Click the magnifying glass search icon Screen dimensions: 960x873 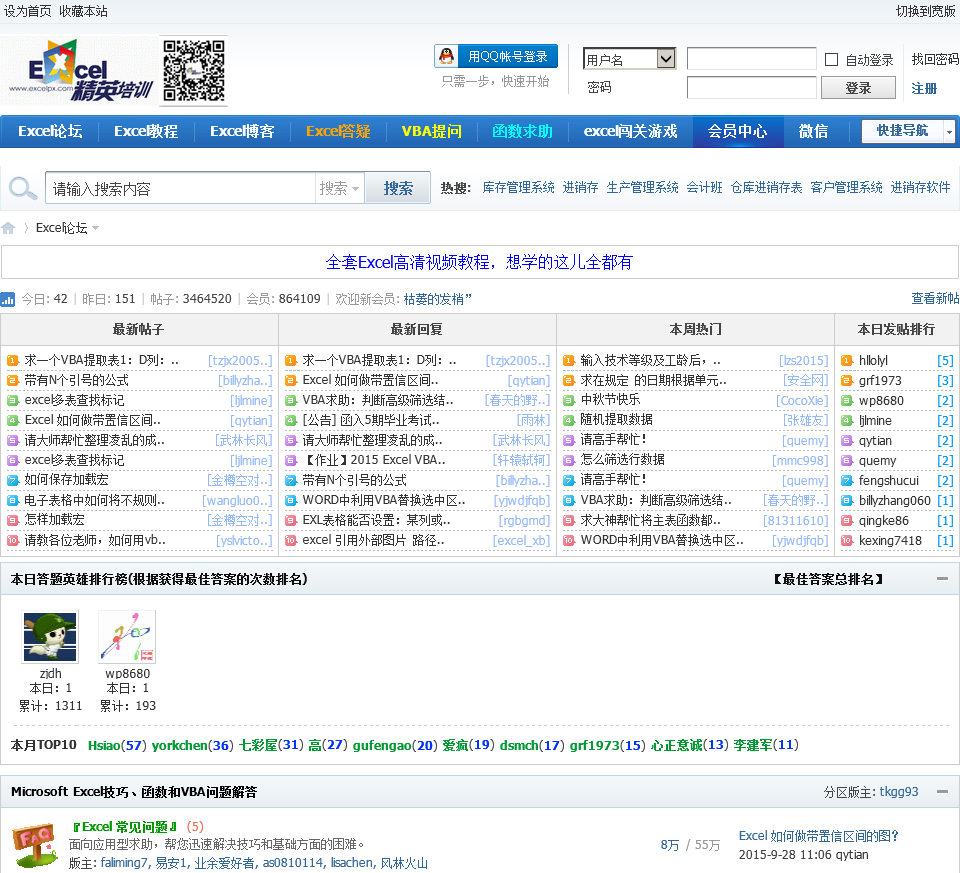click(x=23, y=188)
